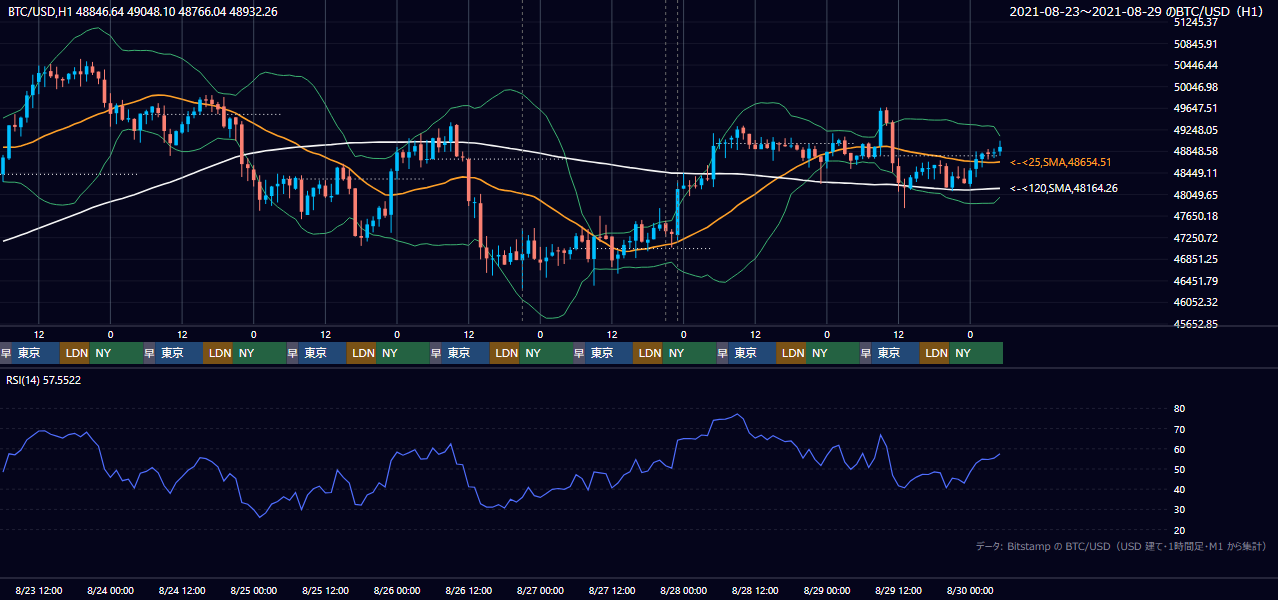Click the 8/29 12:00 date label
The height and width of the screenshot is (600, 1278).
[898, 591]
